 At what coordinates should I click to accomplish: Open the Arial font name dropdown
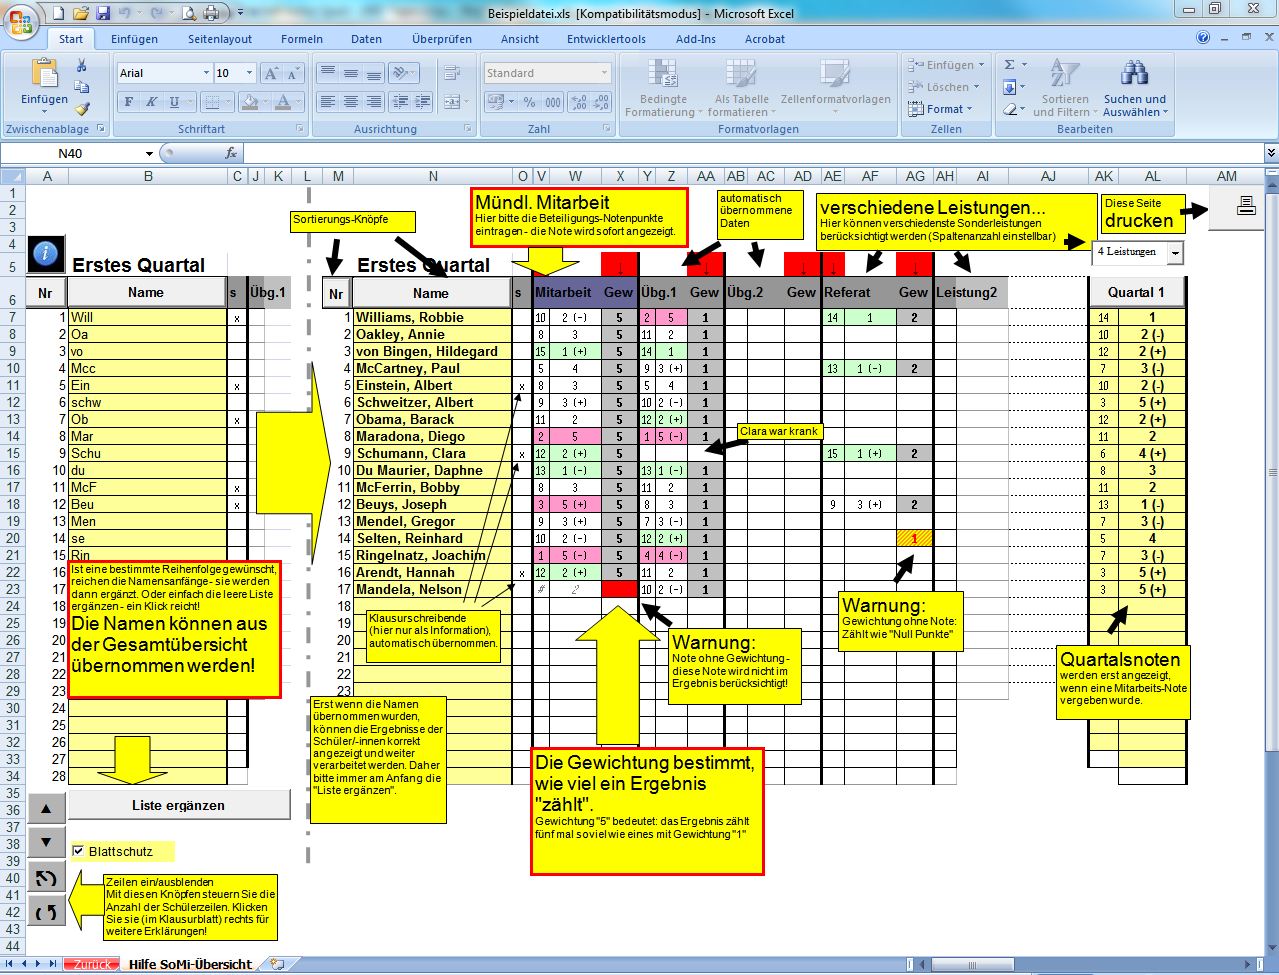[x=206, y=73]
